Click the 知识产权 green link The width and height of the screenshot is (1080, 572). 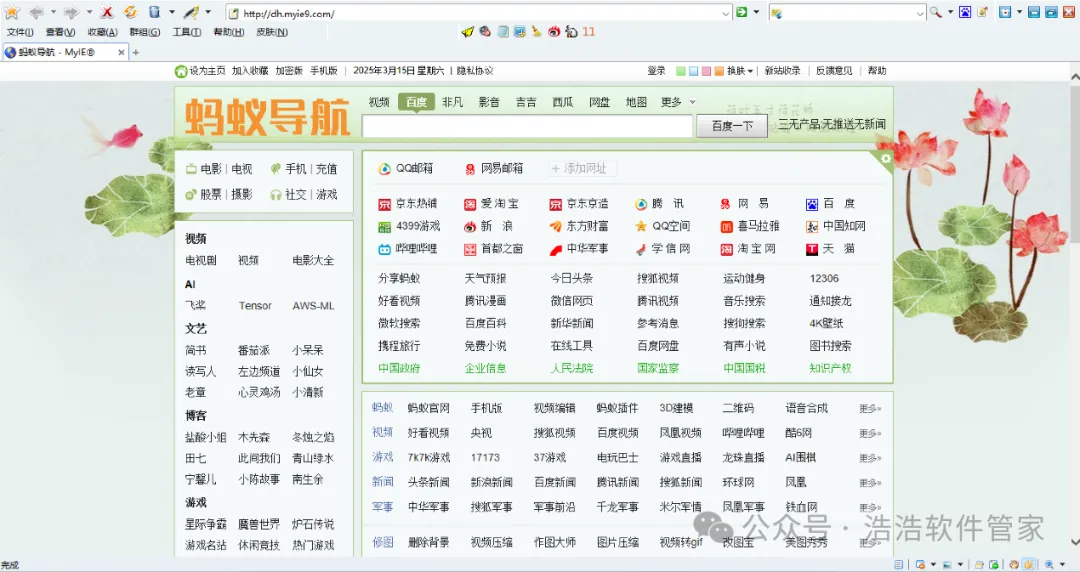pos(830,368)
